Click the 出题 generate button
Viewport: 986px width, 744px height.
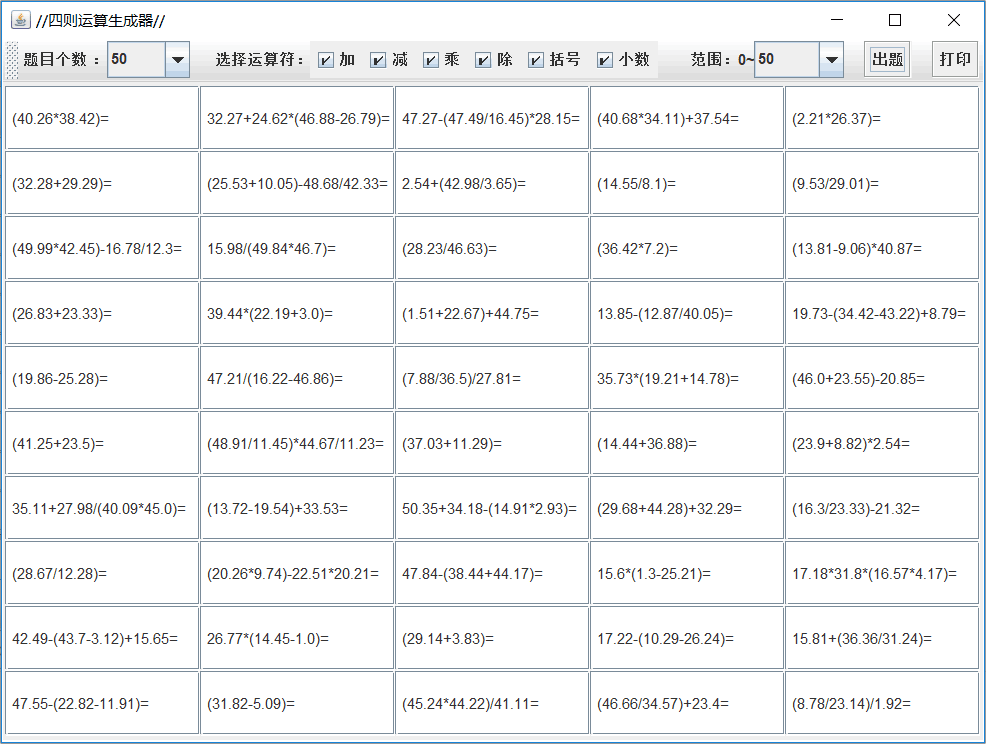[887, 60]
